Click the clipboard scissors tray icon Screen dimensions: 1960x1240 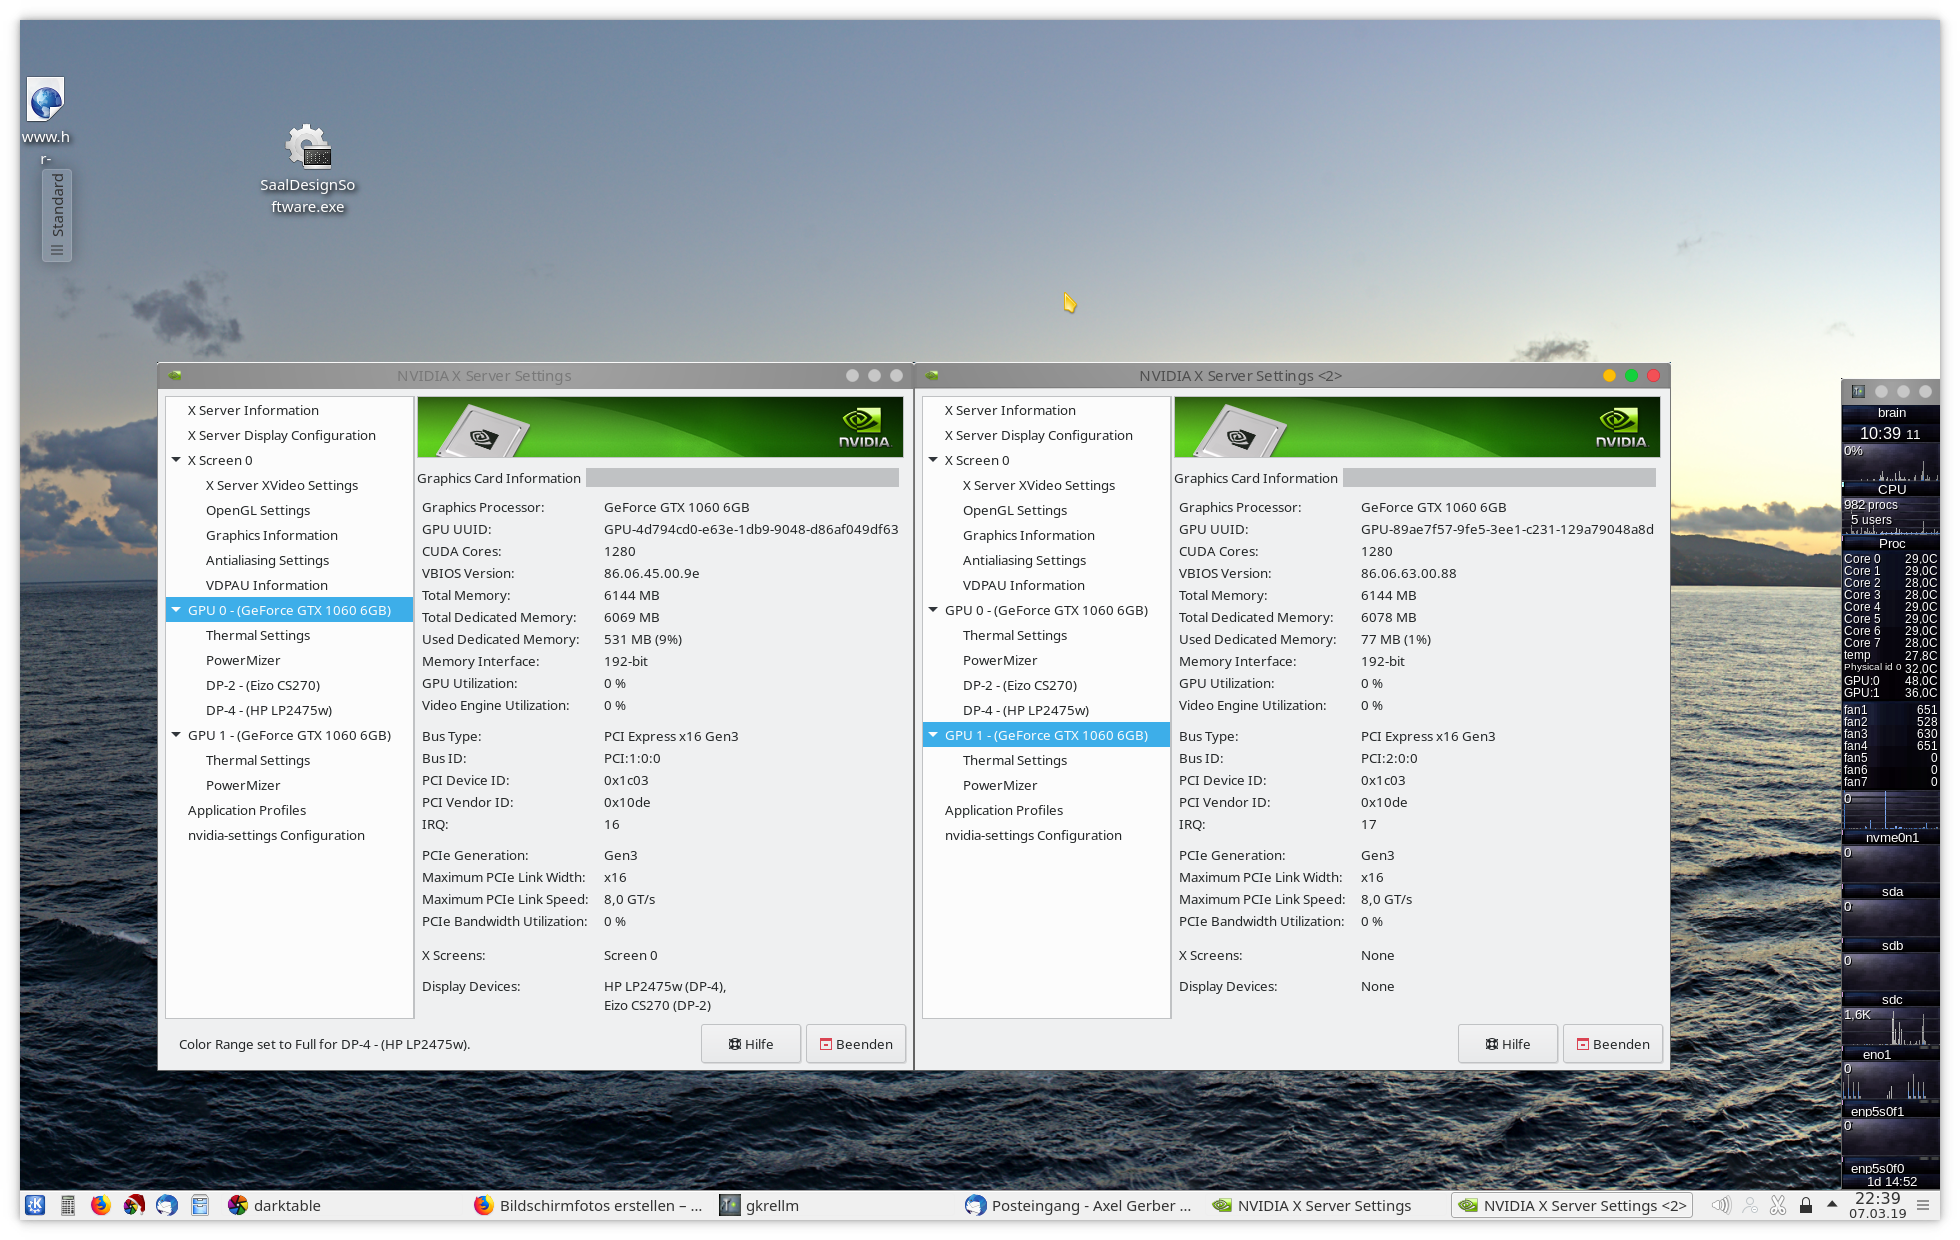point(1778,1205)
